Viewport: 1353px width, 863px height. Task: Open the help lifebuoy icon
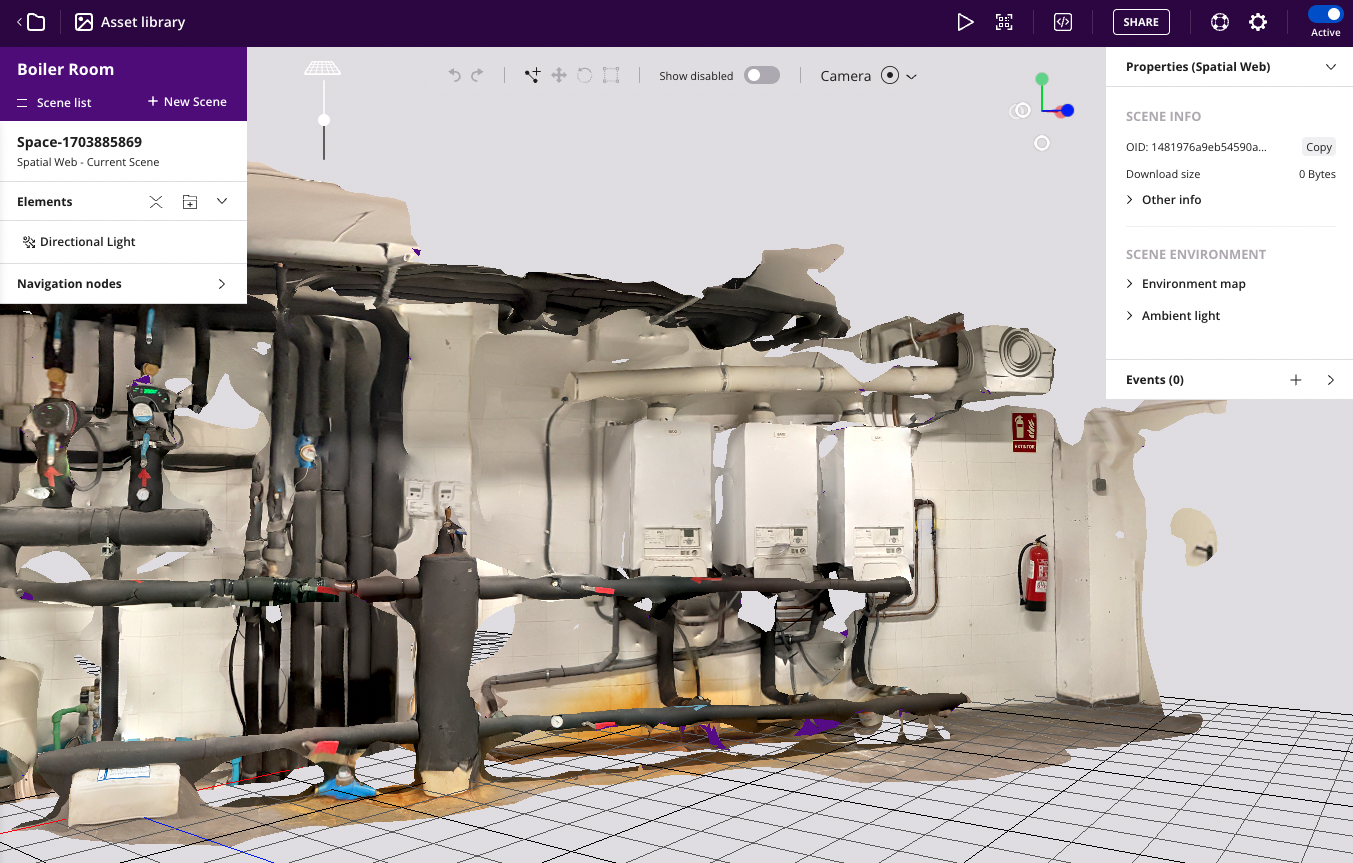click(1219, 22)
